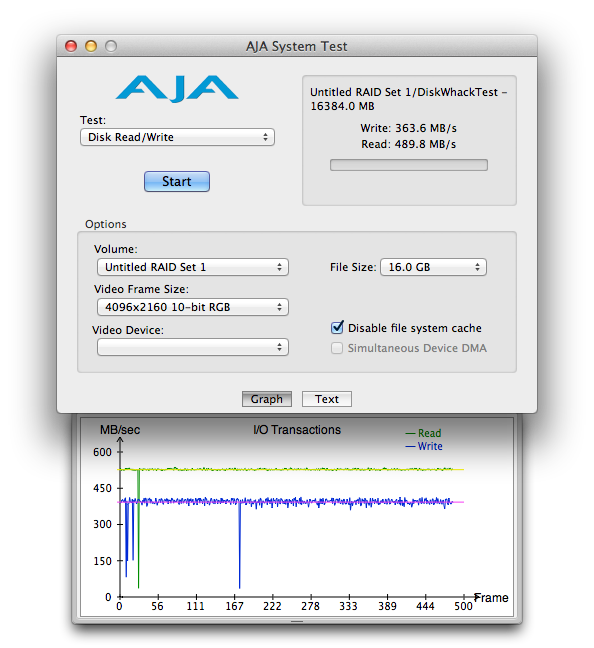This screenshot has width=594, height=648.
Task: Click the AJA logo
Action: [177, 88]
